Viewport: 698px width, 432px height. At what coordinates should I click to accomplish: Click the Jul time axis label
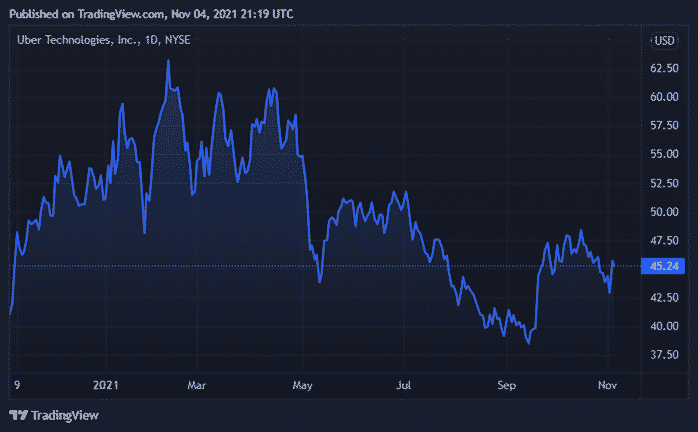[404, 385]
